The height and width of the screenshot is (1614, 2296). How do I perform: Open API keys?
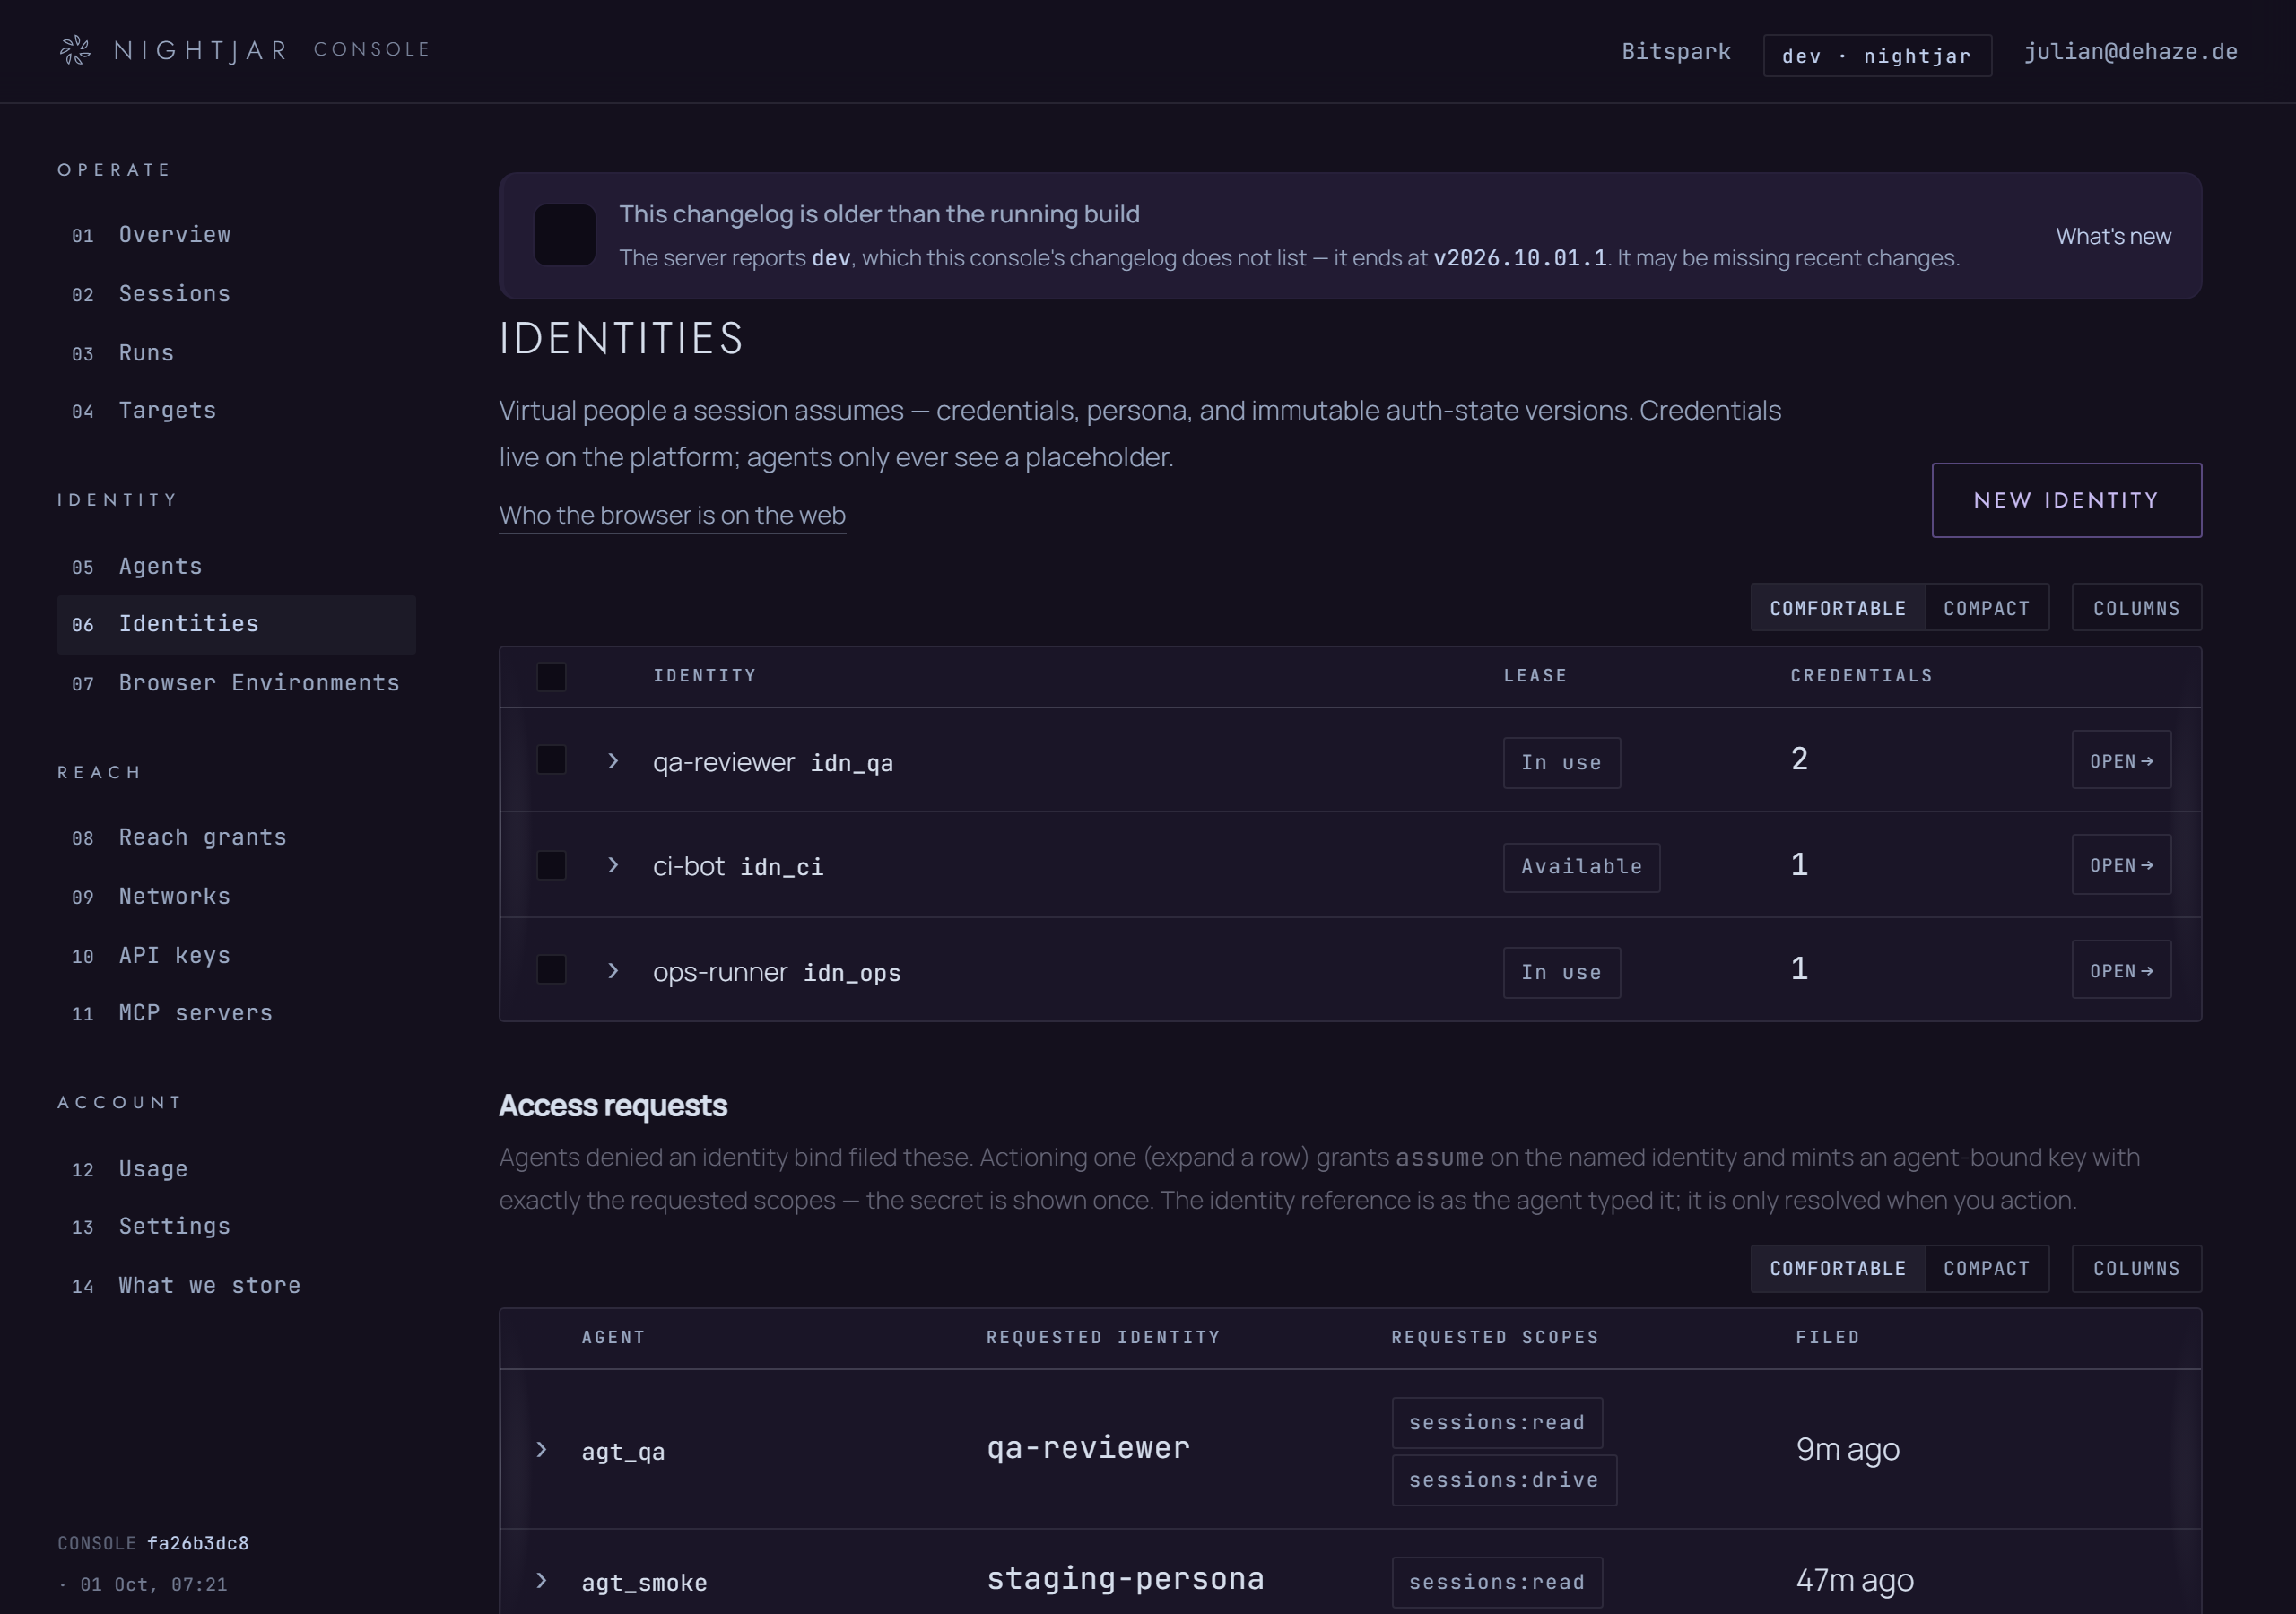(x=237, y=956)
